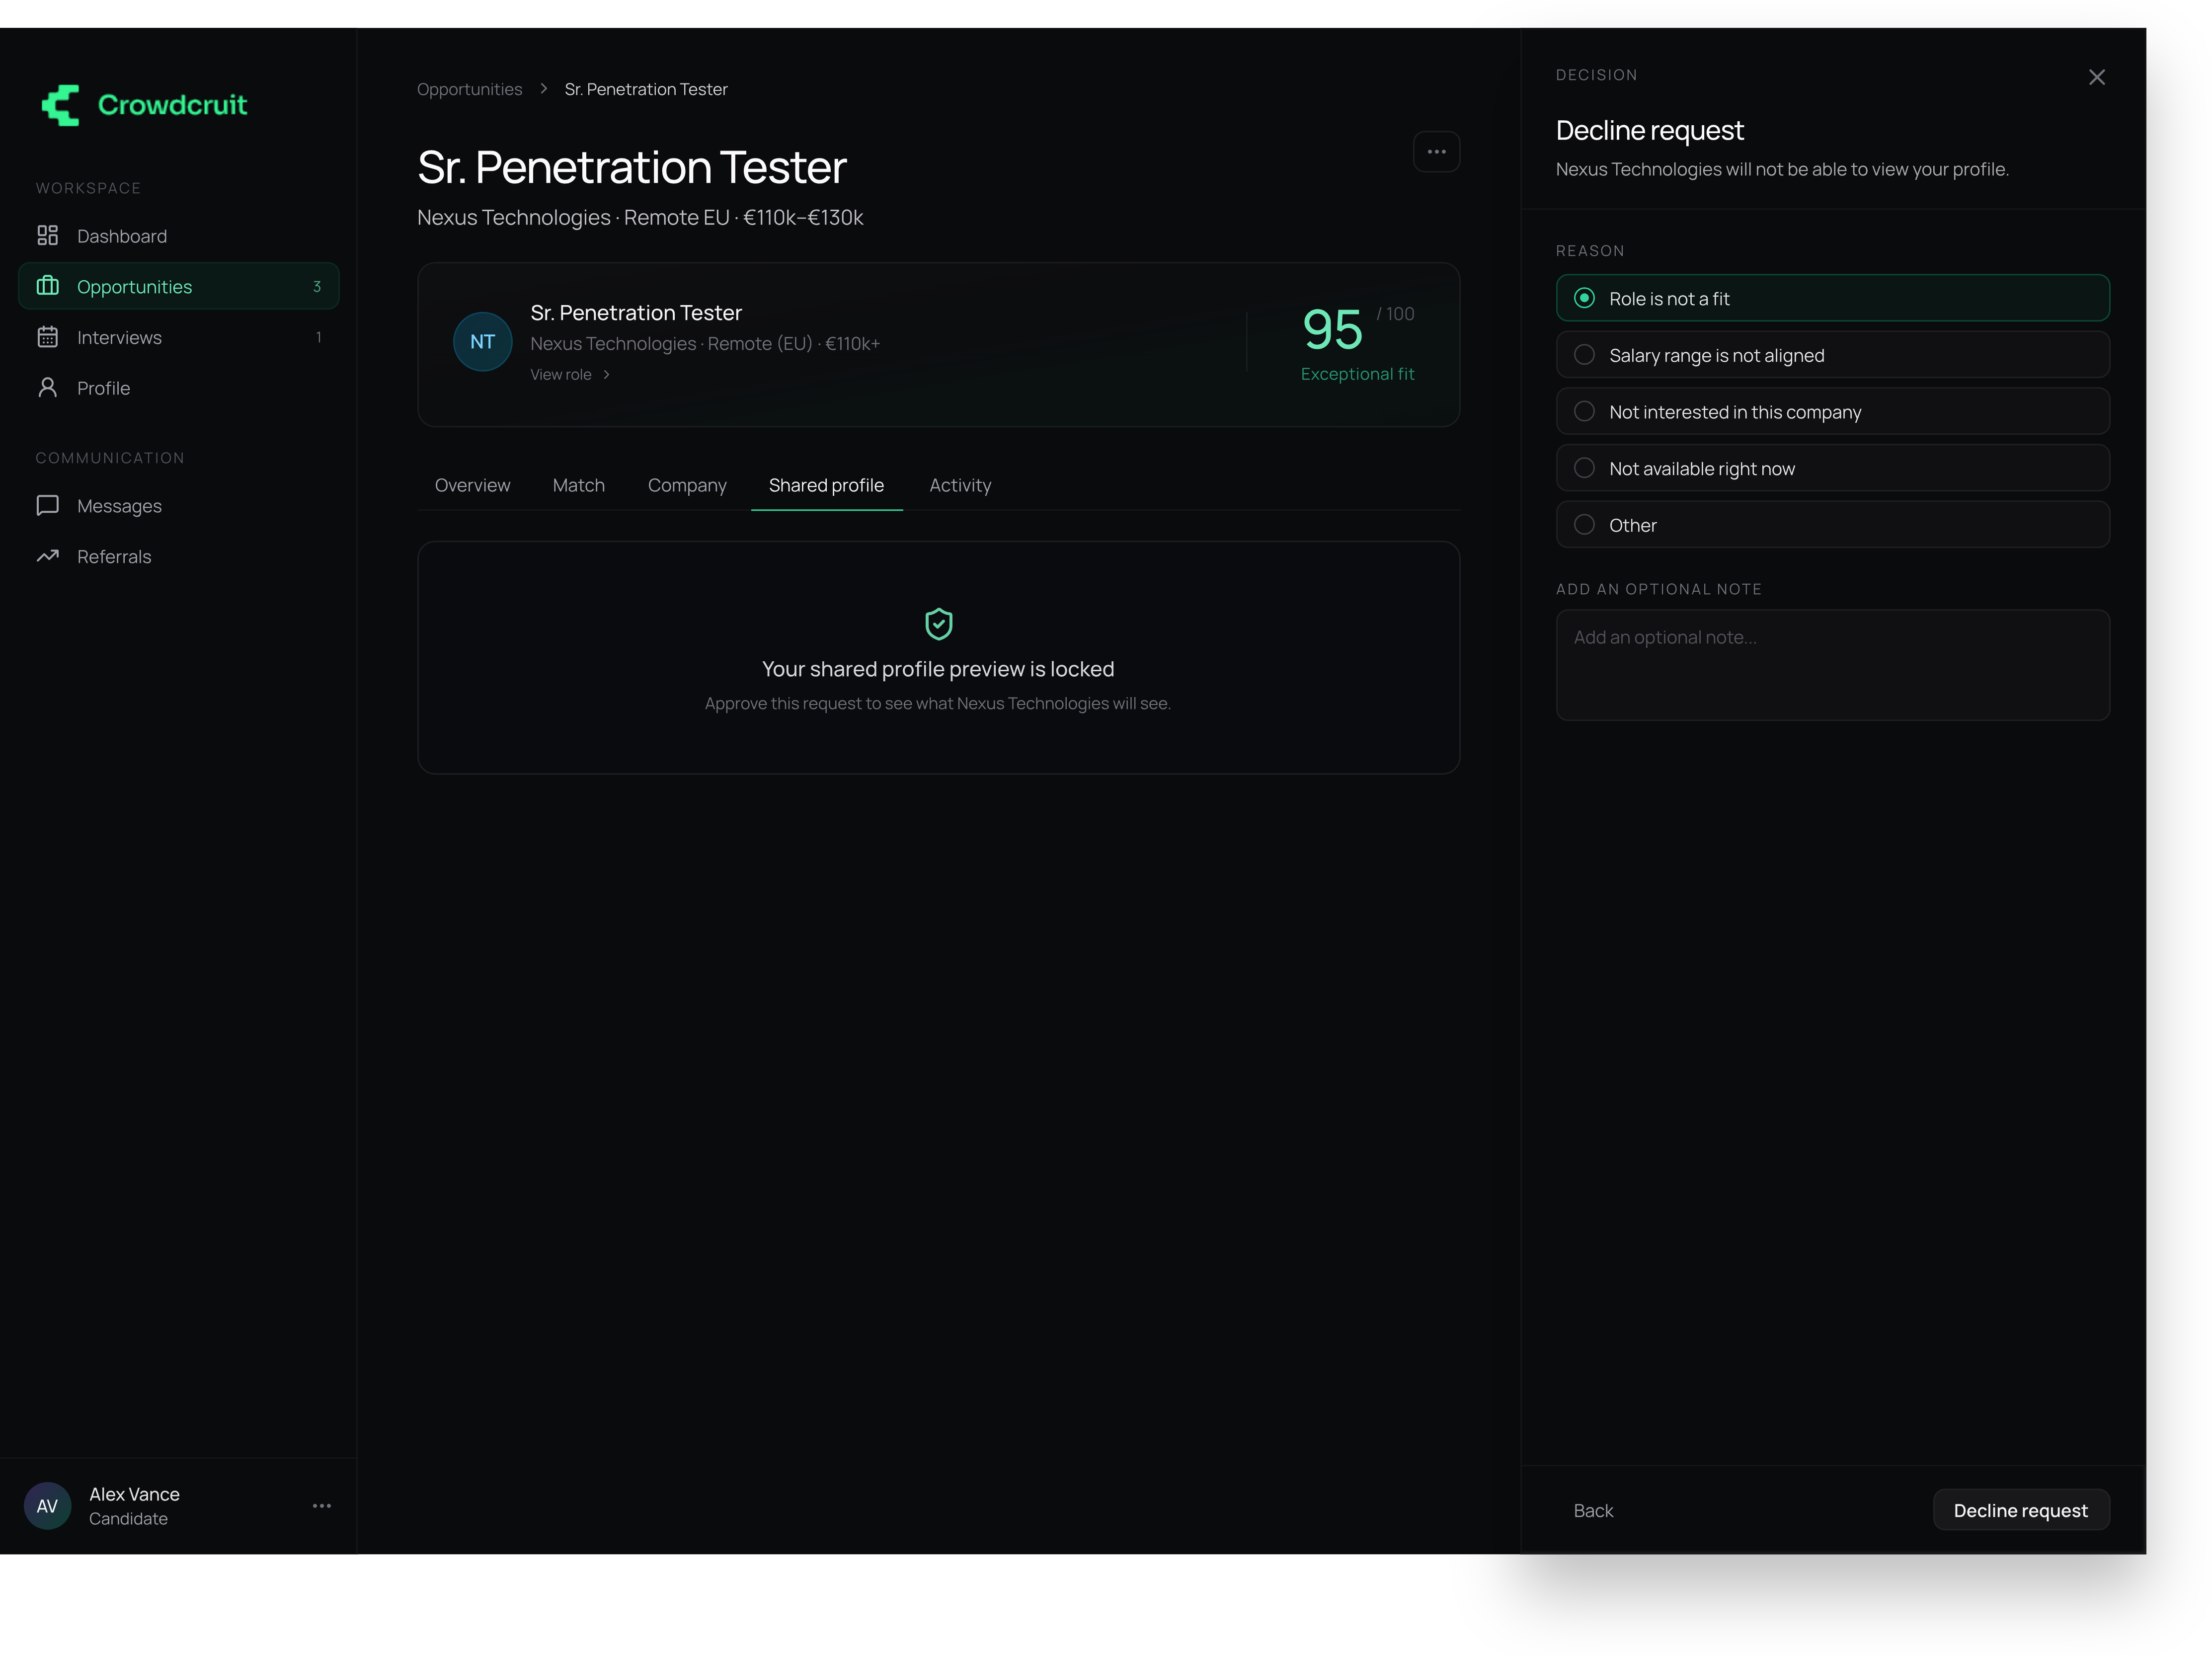The width and height of the screenshot is (2212, 1657).
Task: Open the Company tab
Action: tap(687, 485)
